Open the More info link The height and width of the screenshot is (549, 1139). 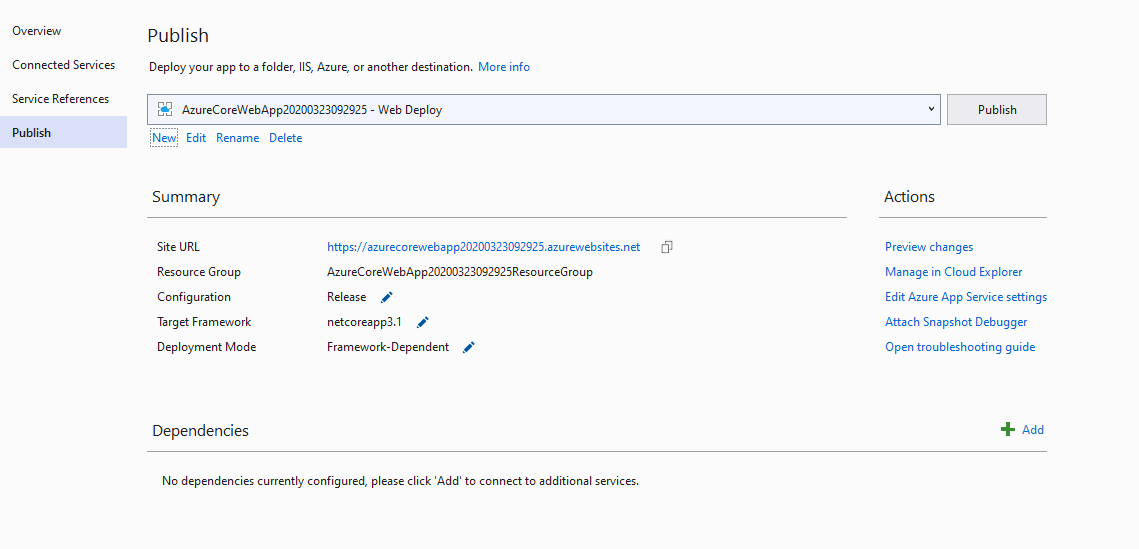504,67
